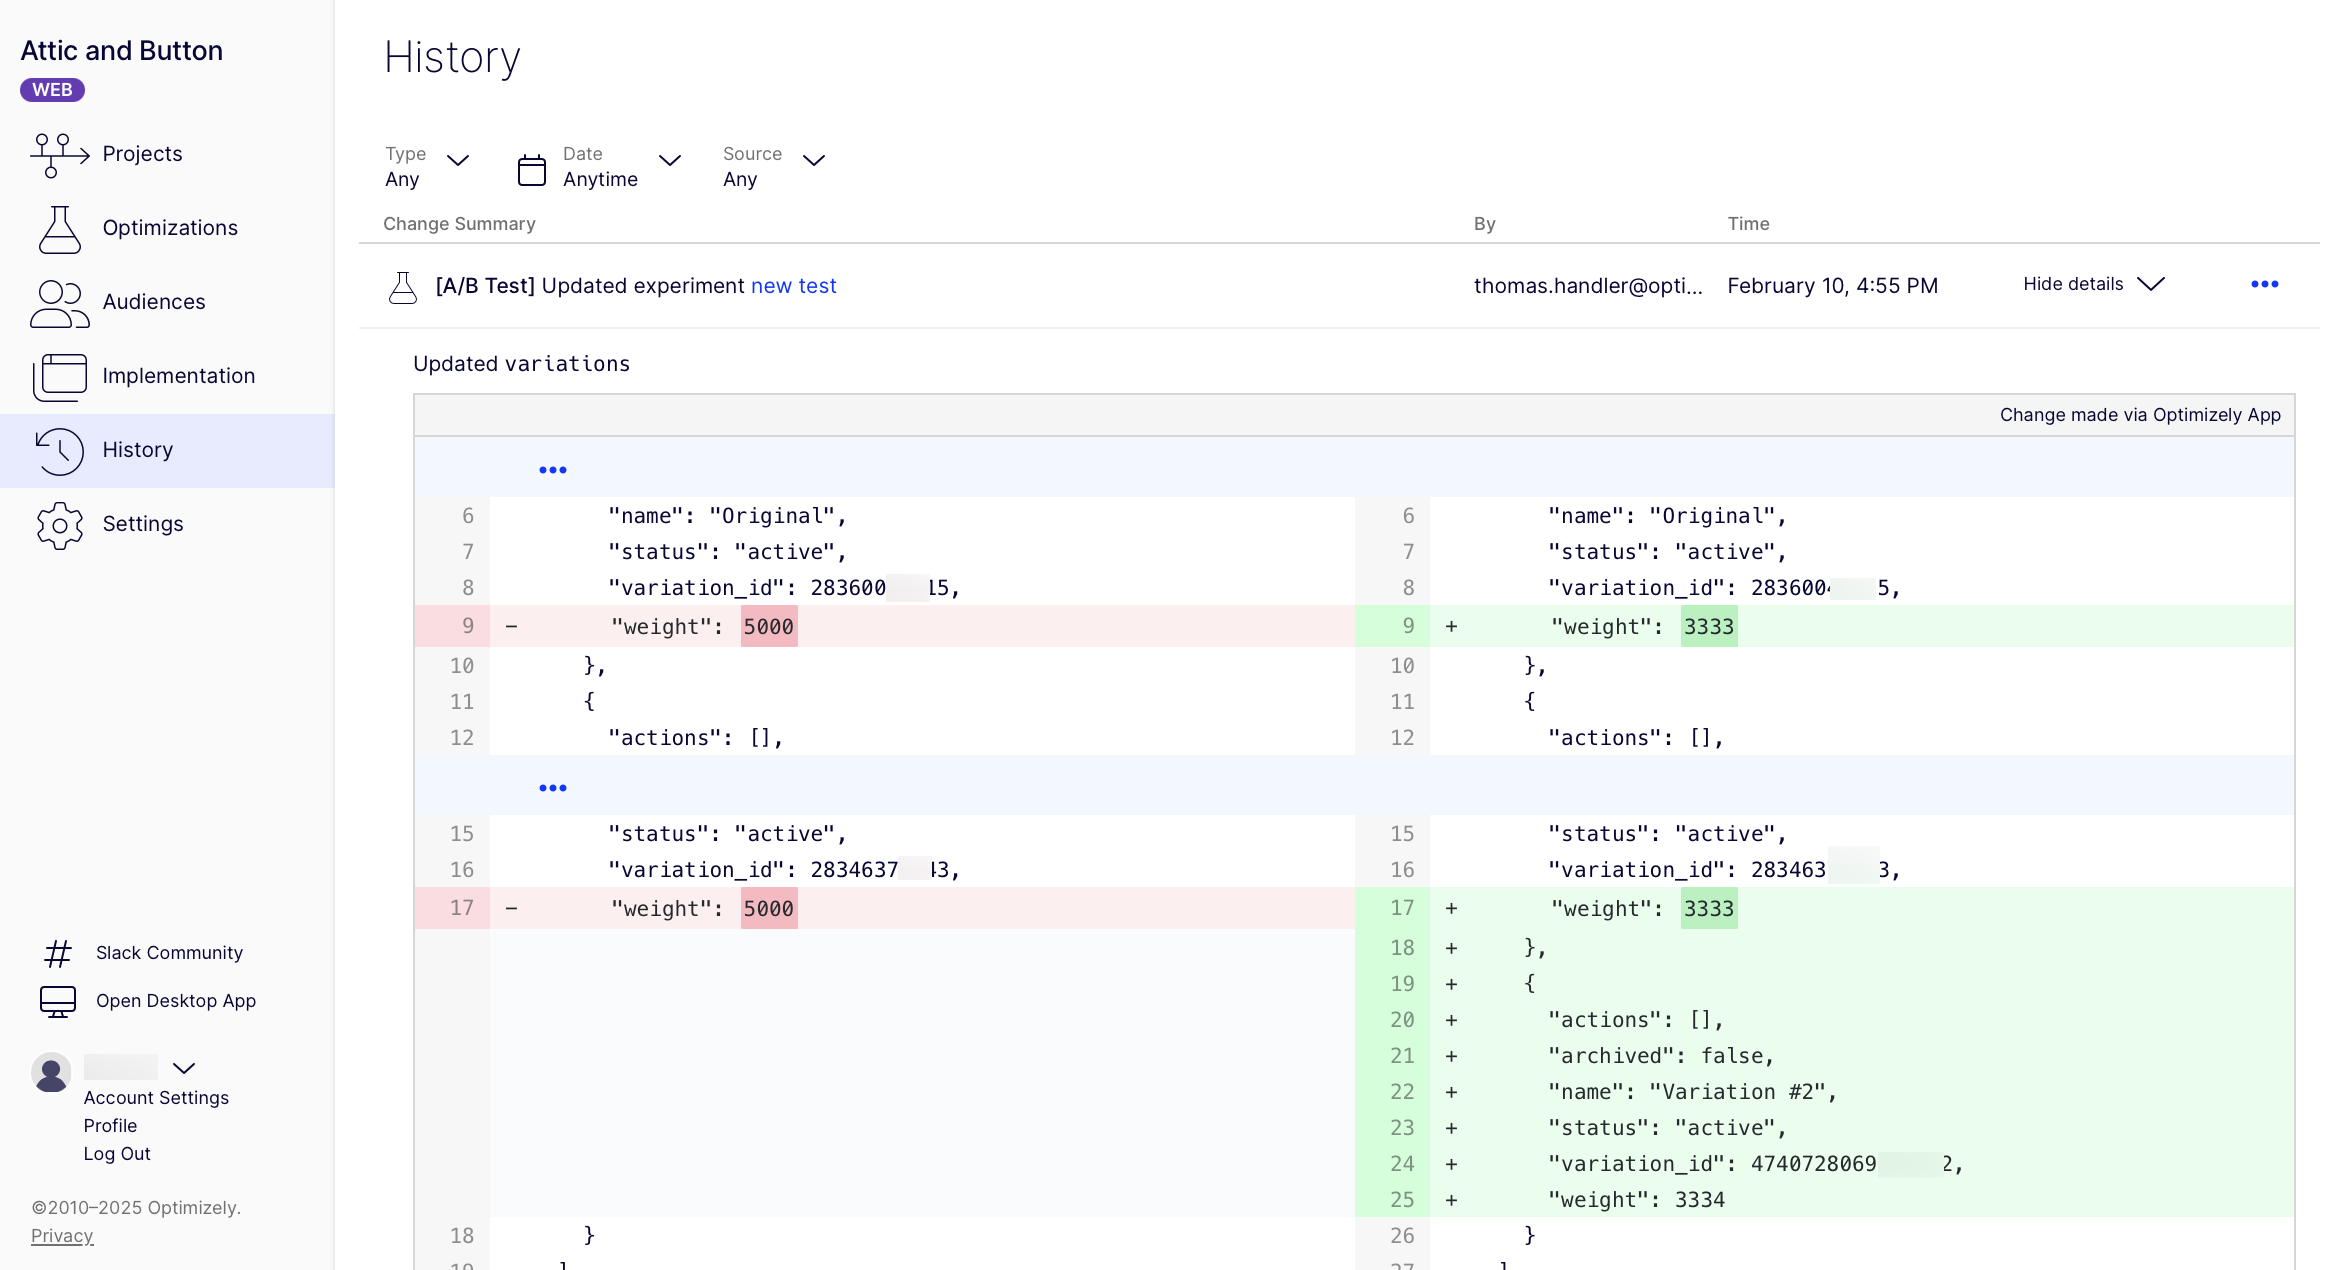Viewport: 2328px width, 1270px height.
Task: Click the Settings gear icon
Action: point(59,525)
